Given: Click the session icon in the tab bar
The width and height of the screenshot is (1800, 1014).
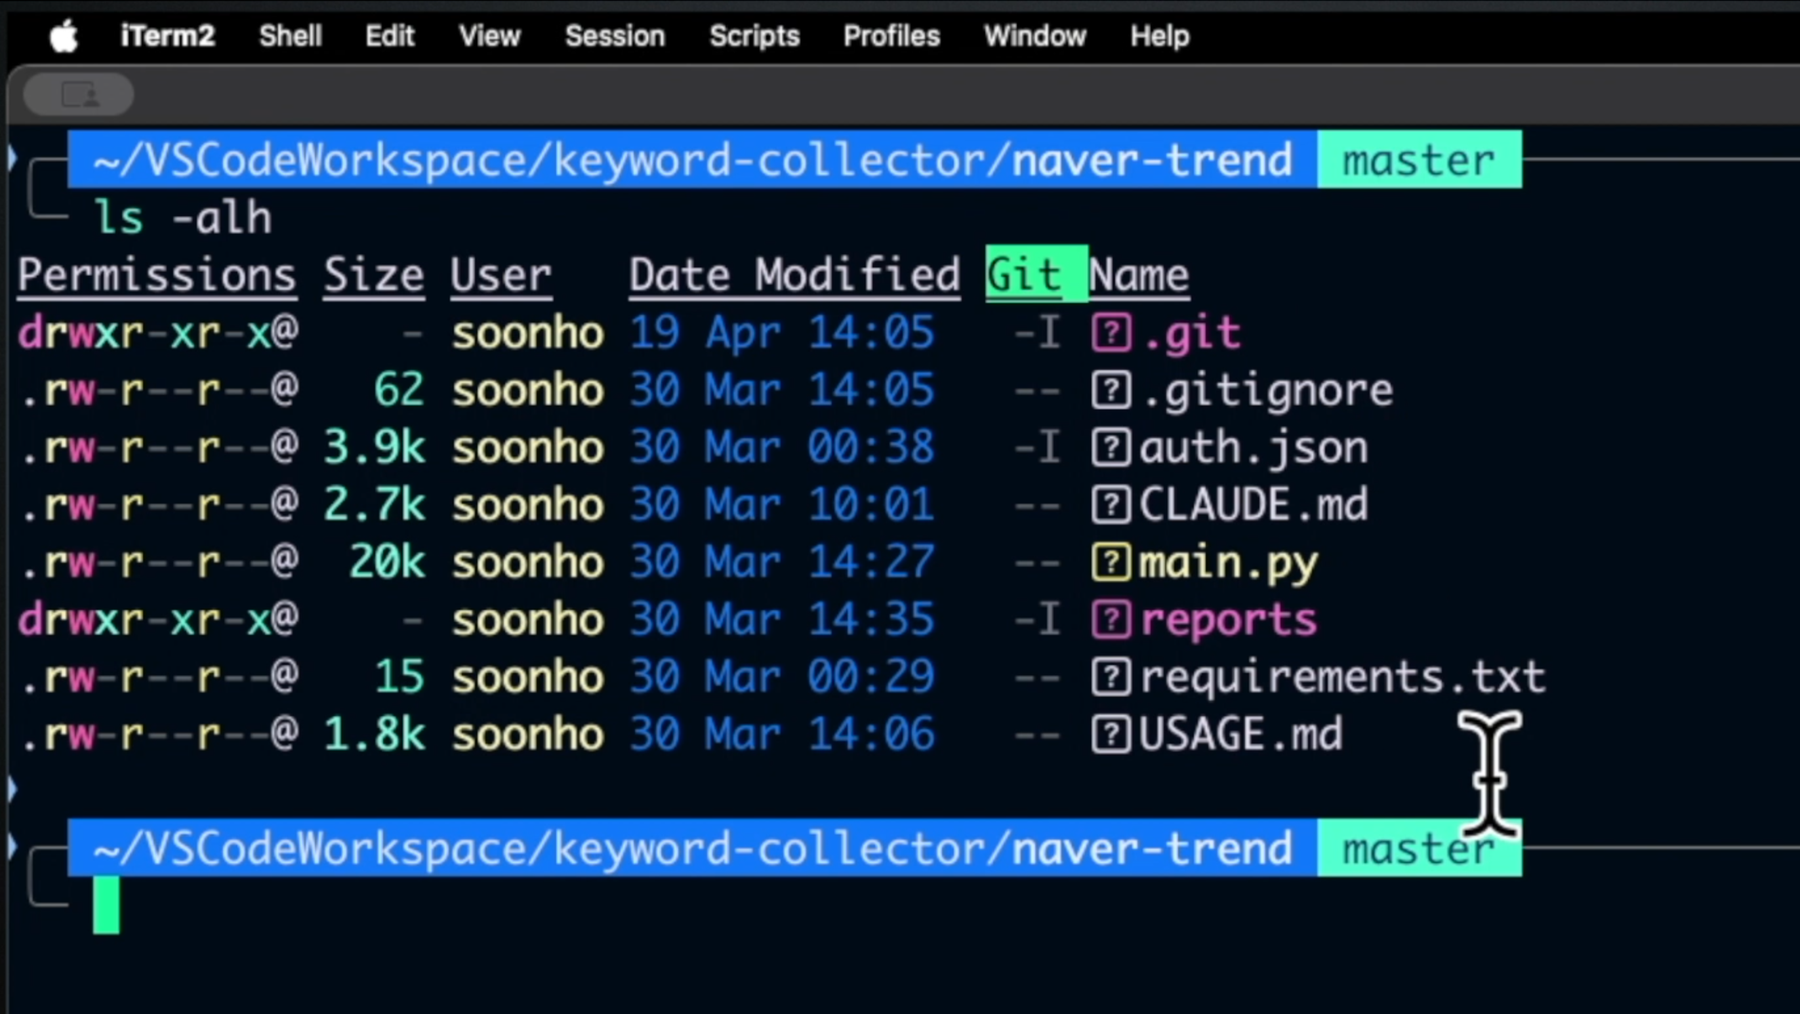Looking at the screenshot, I should click(x=79, y=95).
